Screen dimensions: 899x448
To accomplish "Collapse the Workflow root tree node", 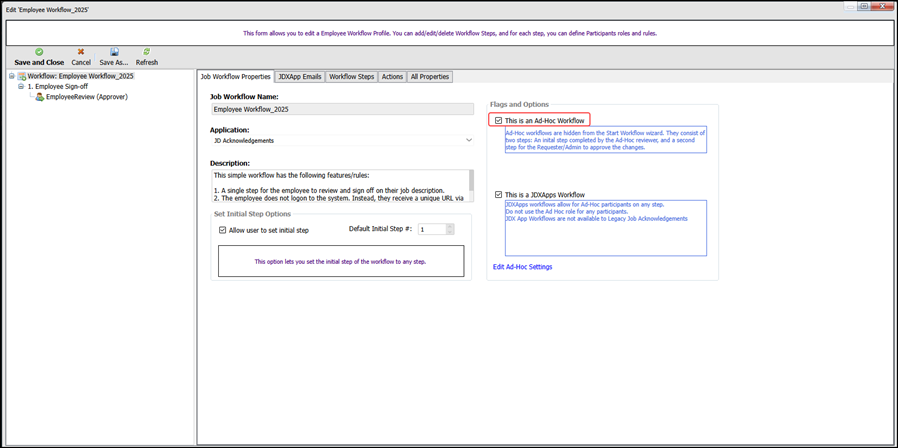I will 12,76.
